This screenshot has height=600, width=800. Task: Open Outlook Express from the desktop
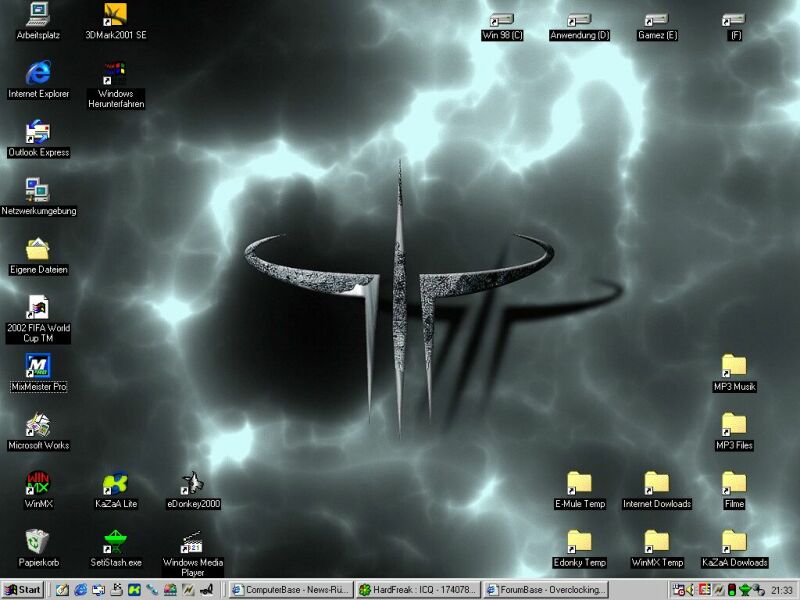pos(38,139)
